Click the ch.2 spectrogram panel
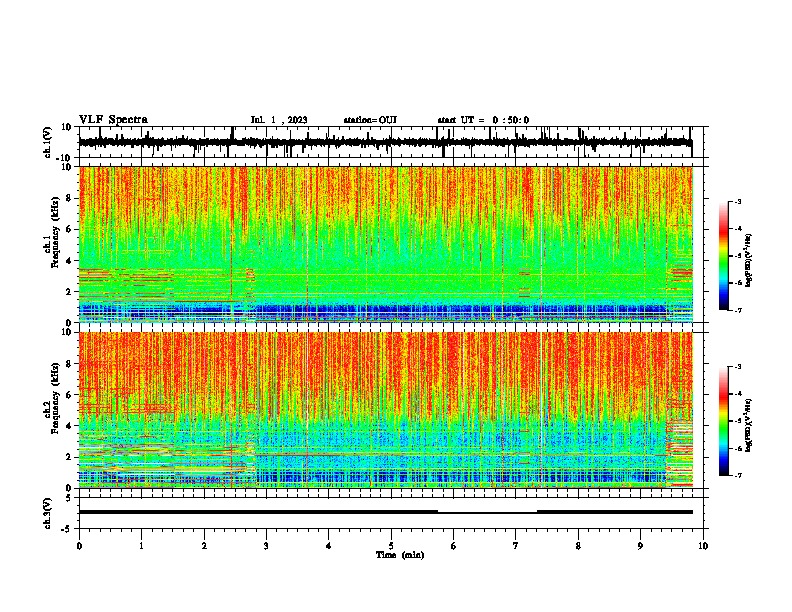Viewport: 792px width, 612px height. 393,410
